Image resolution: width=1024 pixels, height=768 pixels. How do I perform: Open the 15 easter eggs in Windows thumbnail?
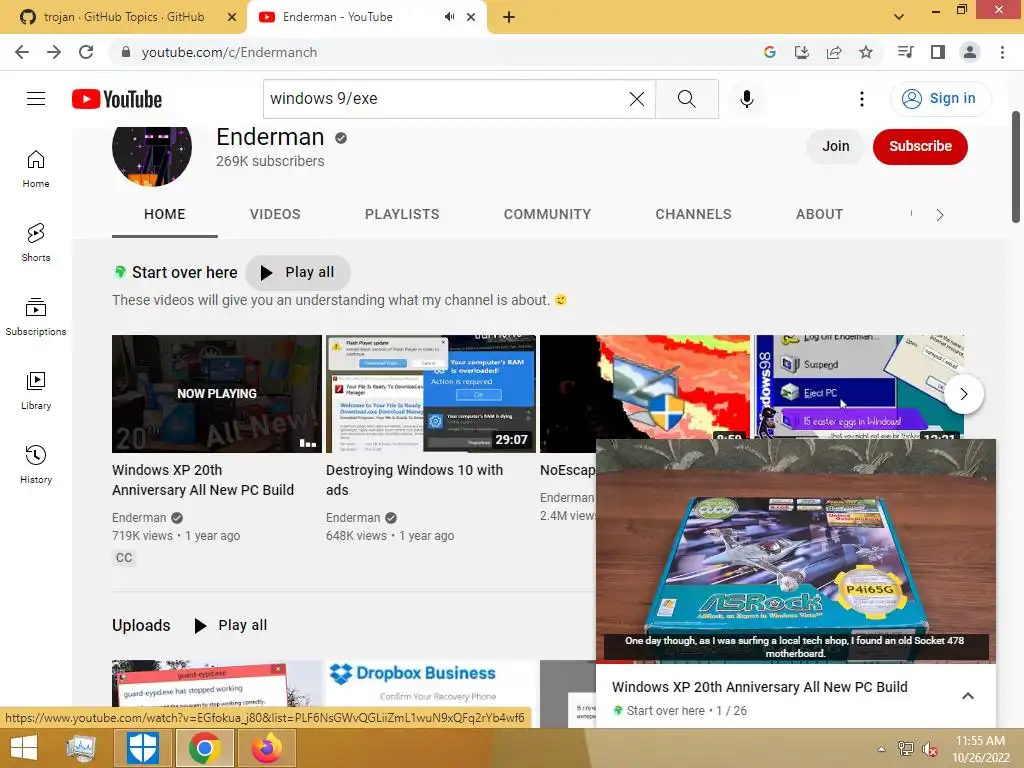[859, 387]
